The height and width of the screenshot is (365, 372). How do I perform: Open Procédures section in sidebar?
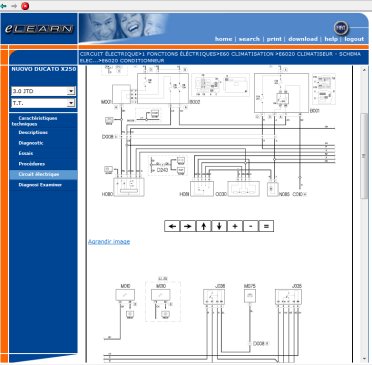(x=32, y=164)
